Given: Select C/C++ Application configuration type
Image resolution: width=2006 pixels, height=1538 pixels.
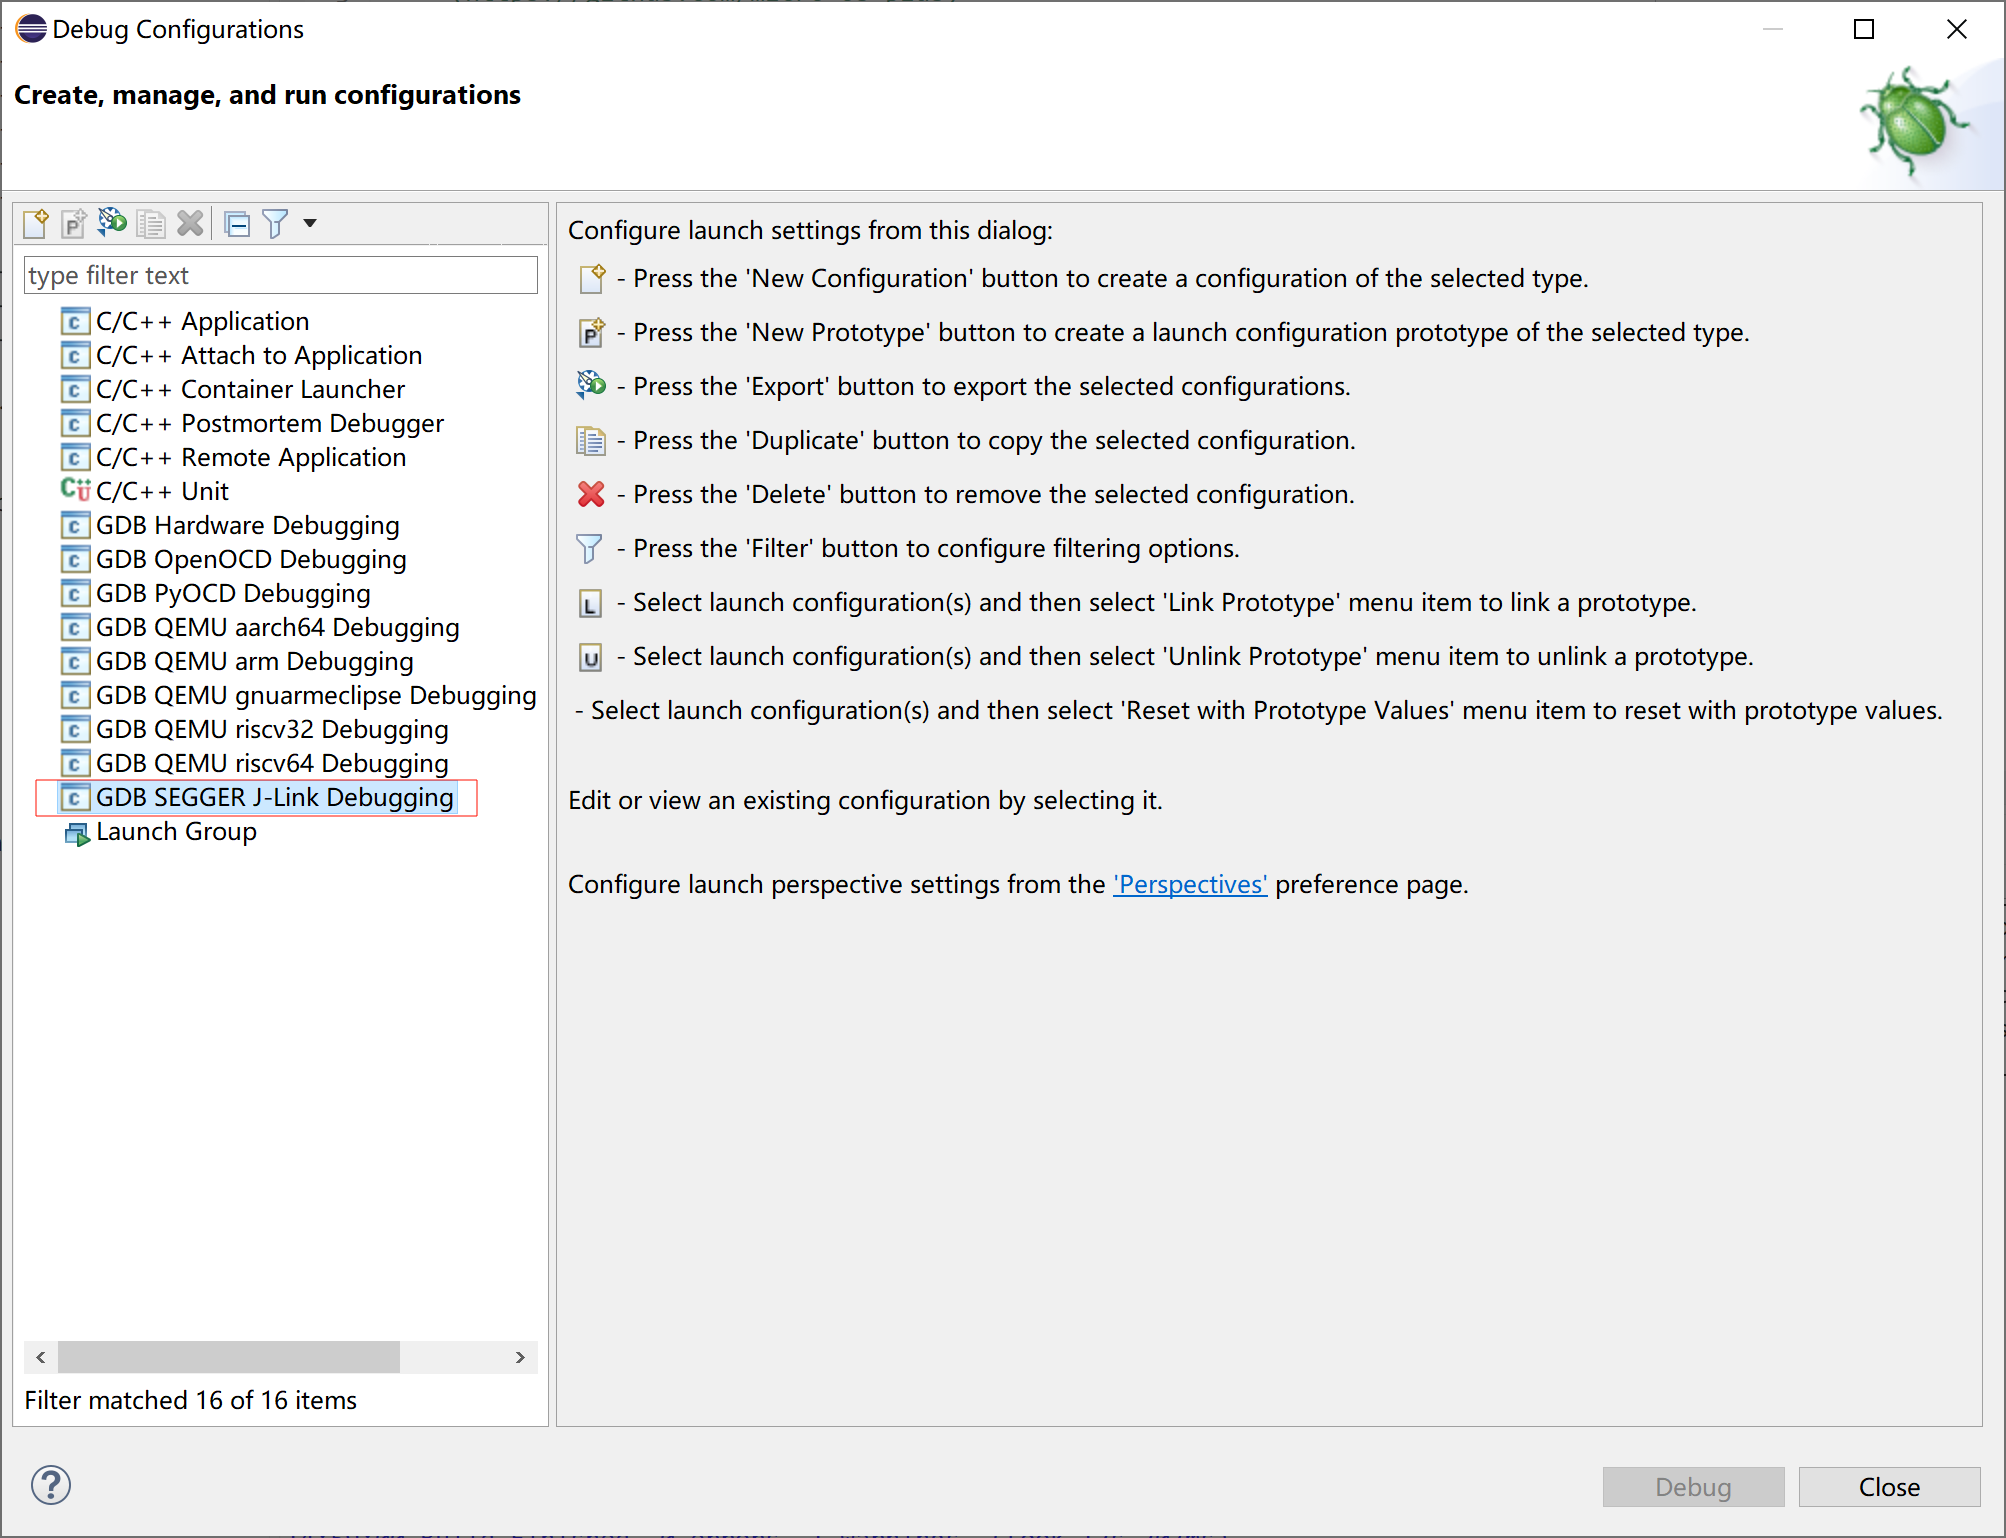Looking at the screenshot, I should [x=202, y=321].
